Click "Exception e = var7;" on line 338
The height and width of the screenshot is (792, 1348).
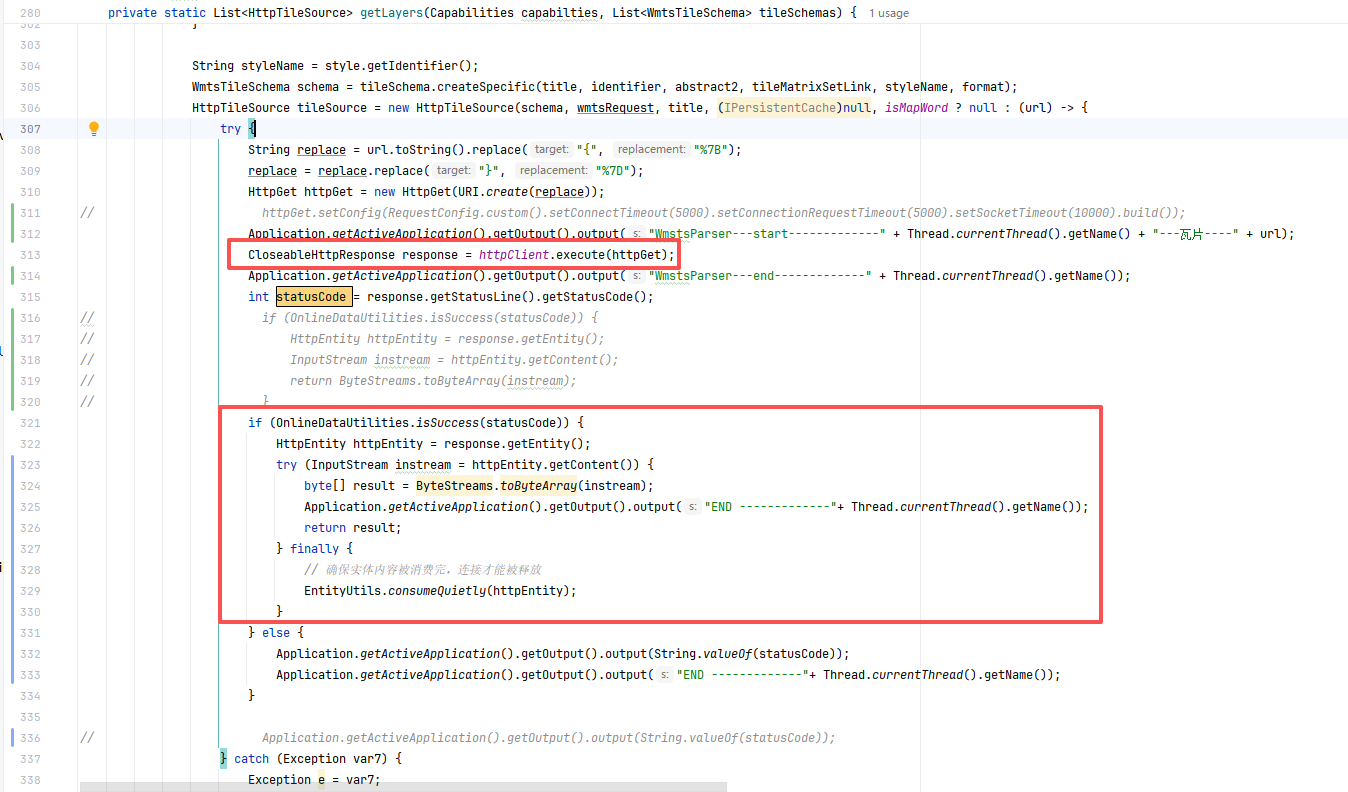pos(314,780)
